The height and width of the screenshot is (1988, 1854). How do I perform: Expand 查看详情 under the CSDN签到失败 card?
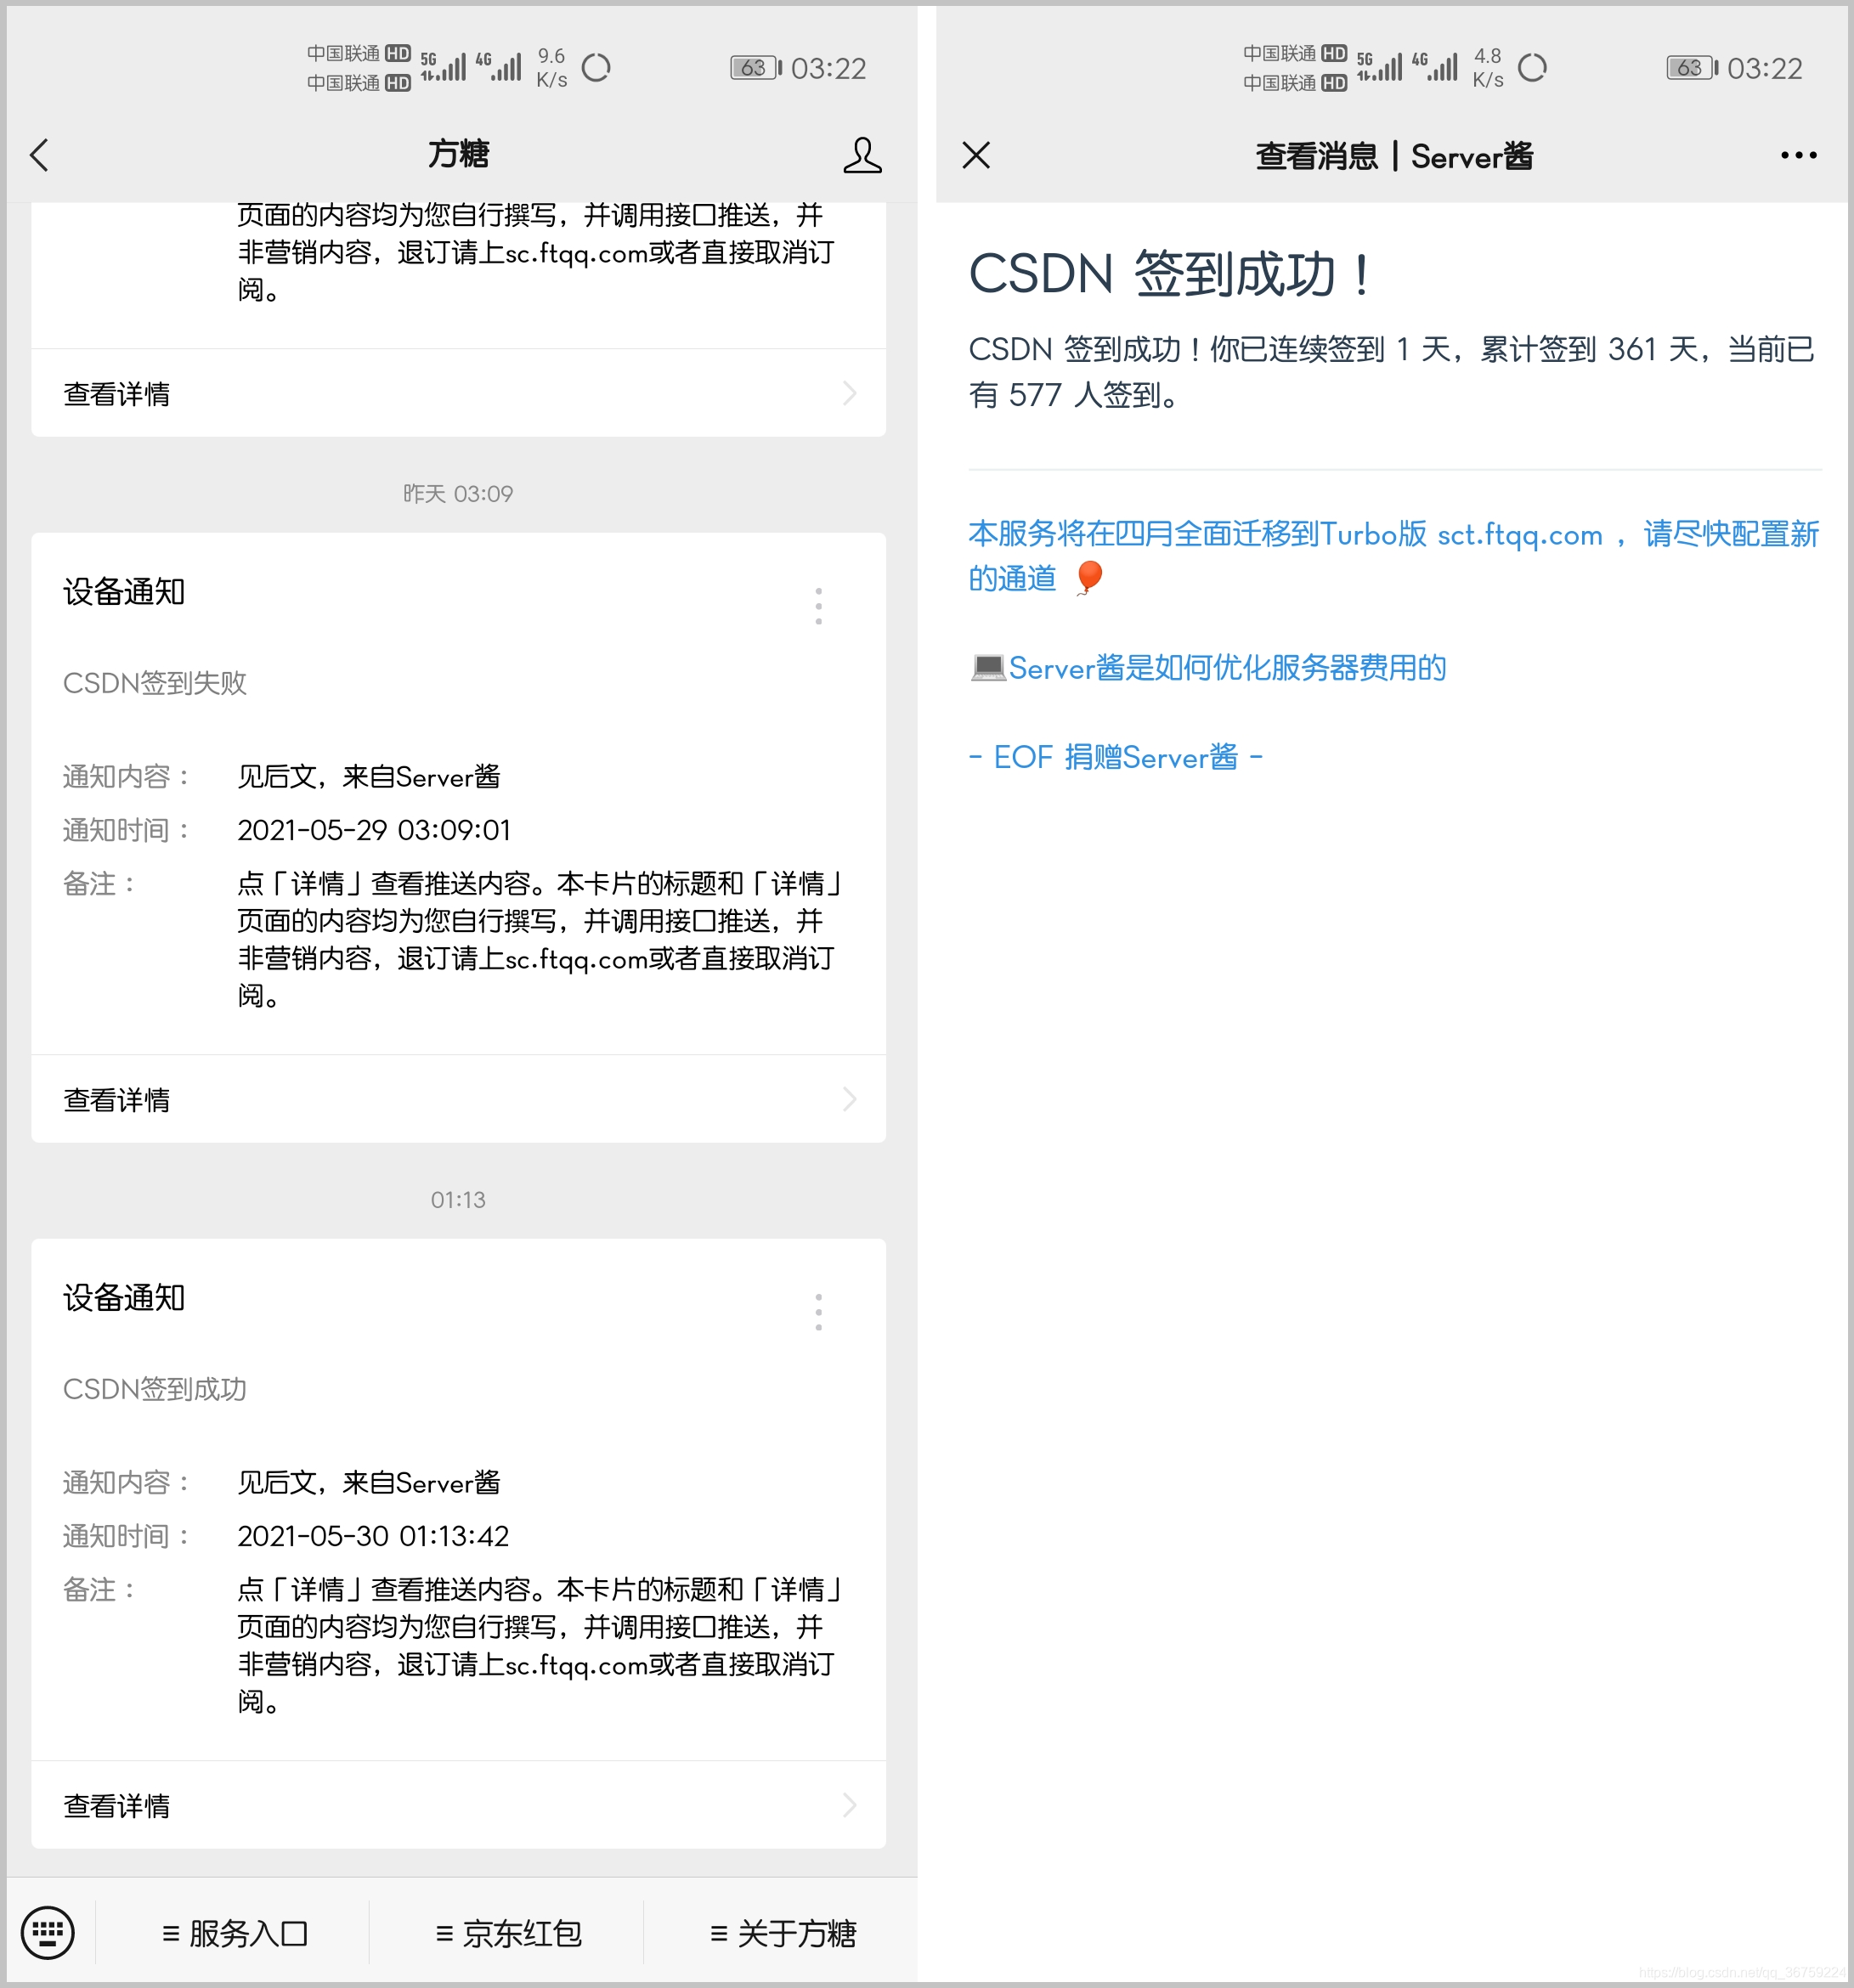coord(458,1099)
